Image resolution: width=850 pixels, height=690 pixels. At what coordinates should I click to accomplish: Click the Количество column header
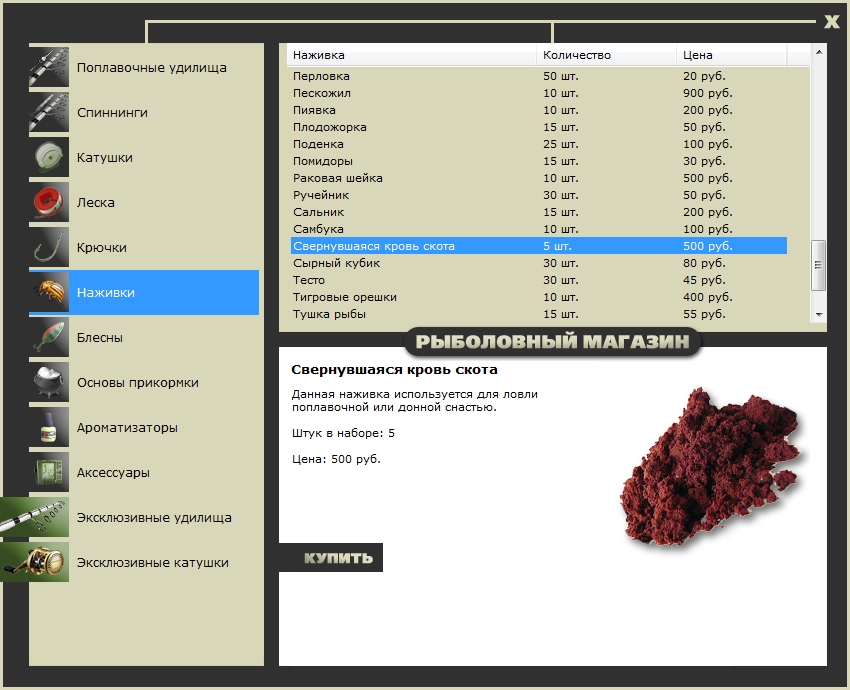point(606,55)
